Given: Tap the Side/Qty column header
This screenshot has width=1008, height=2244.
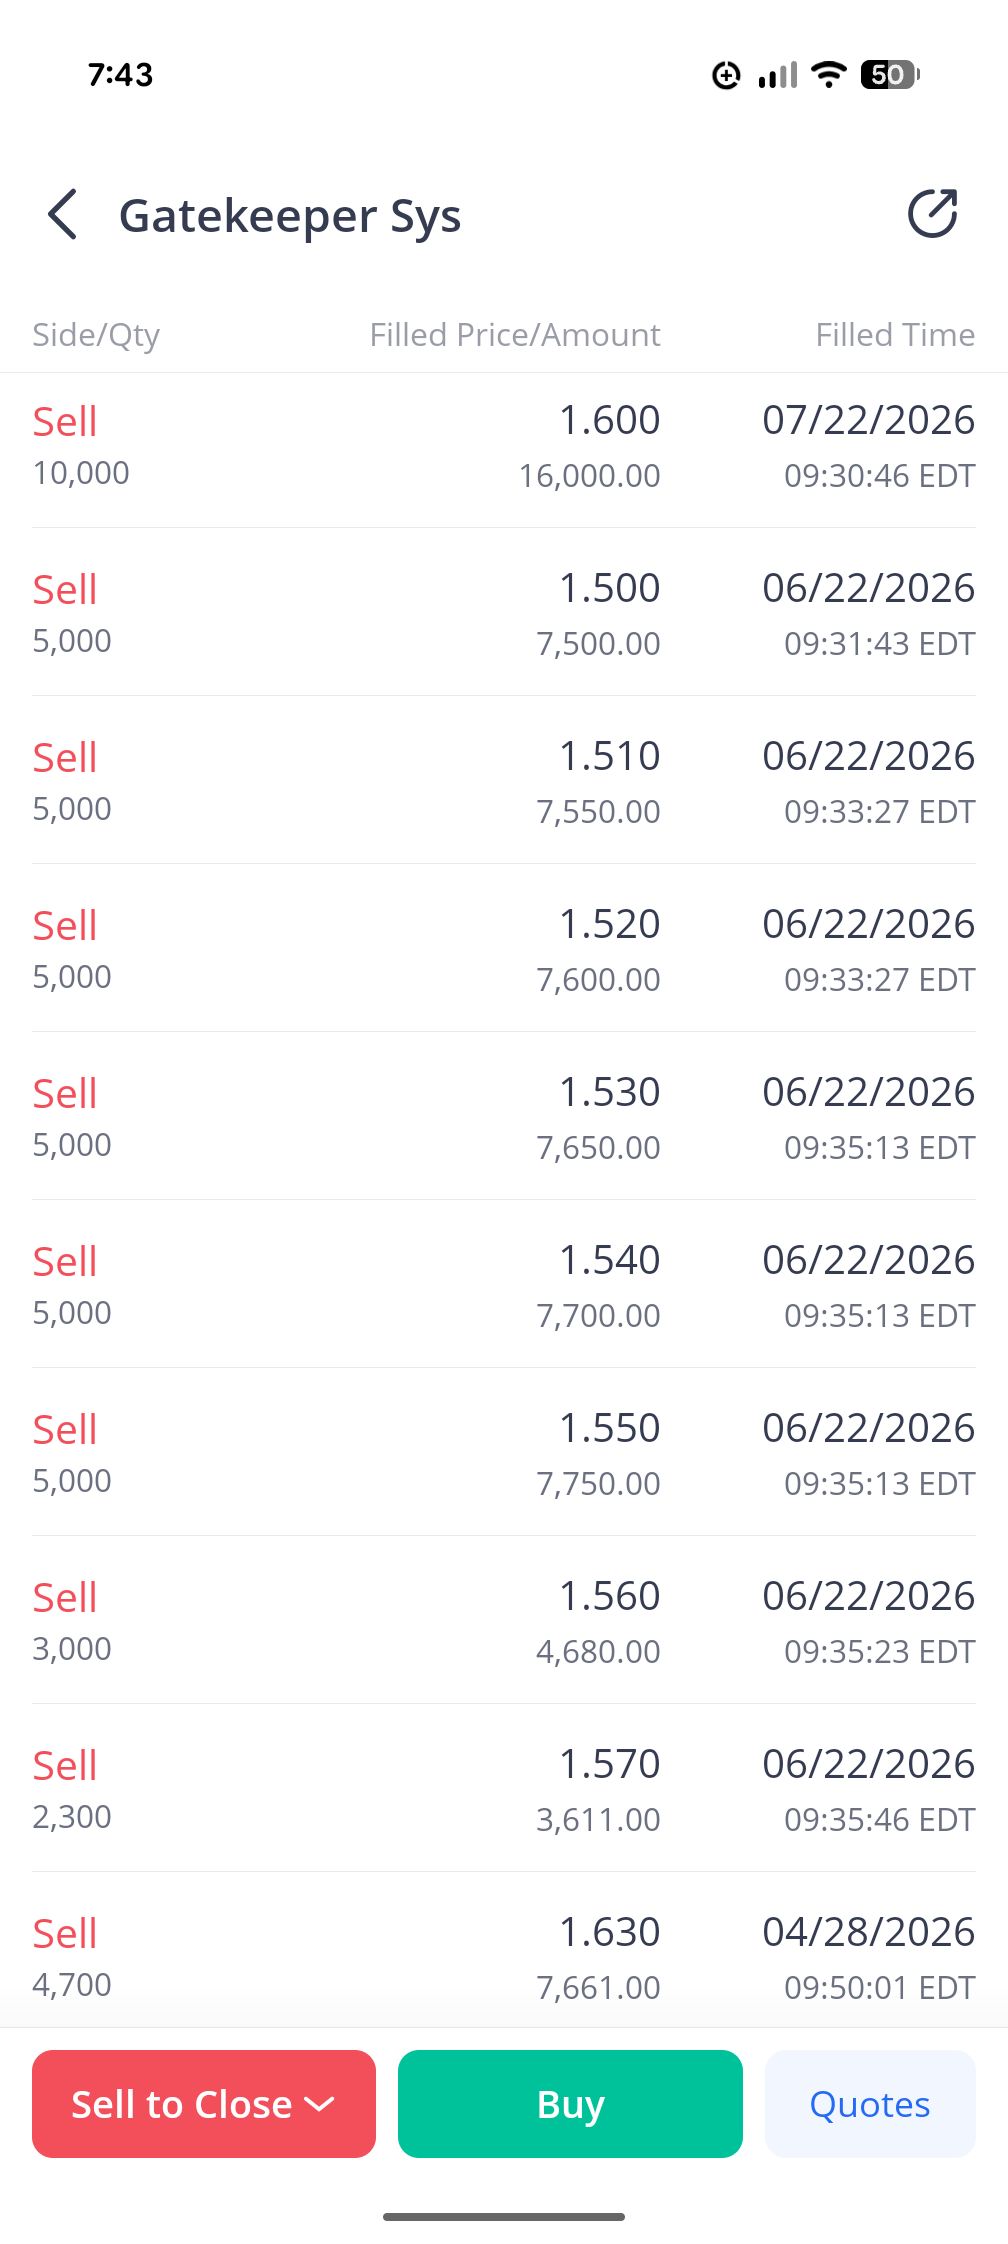Looking at the screenshot, I should 96,335.
